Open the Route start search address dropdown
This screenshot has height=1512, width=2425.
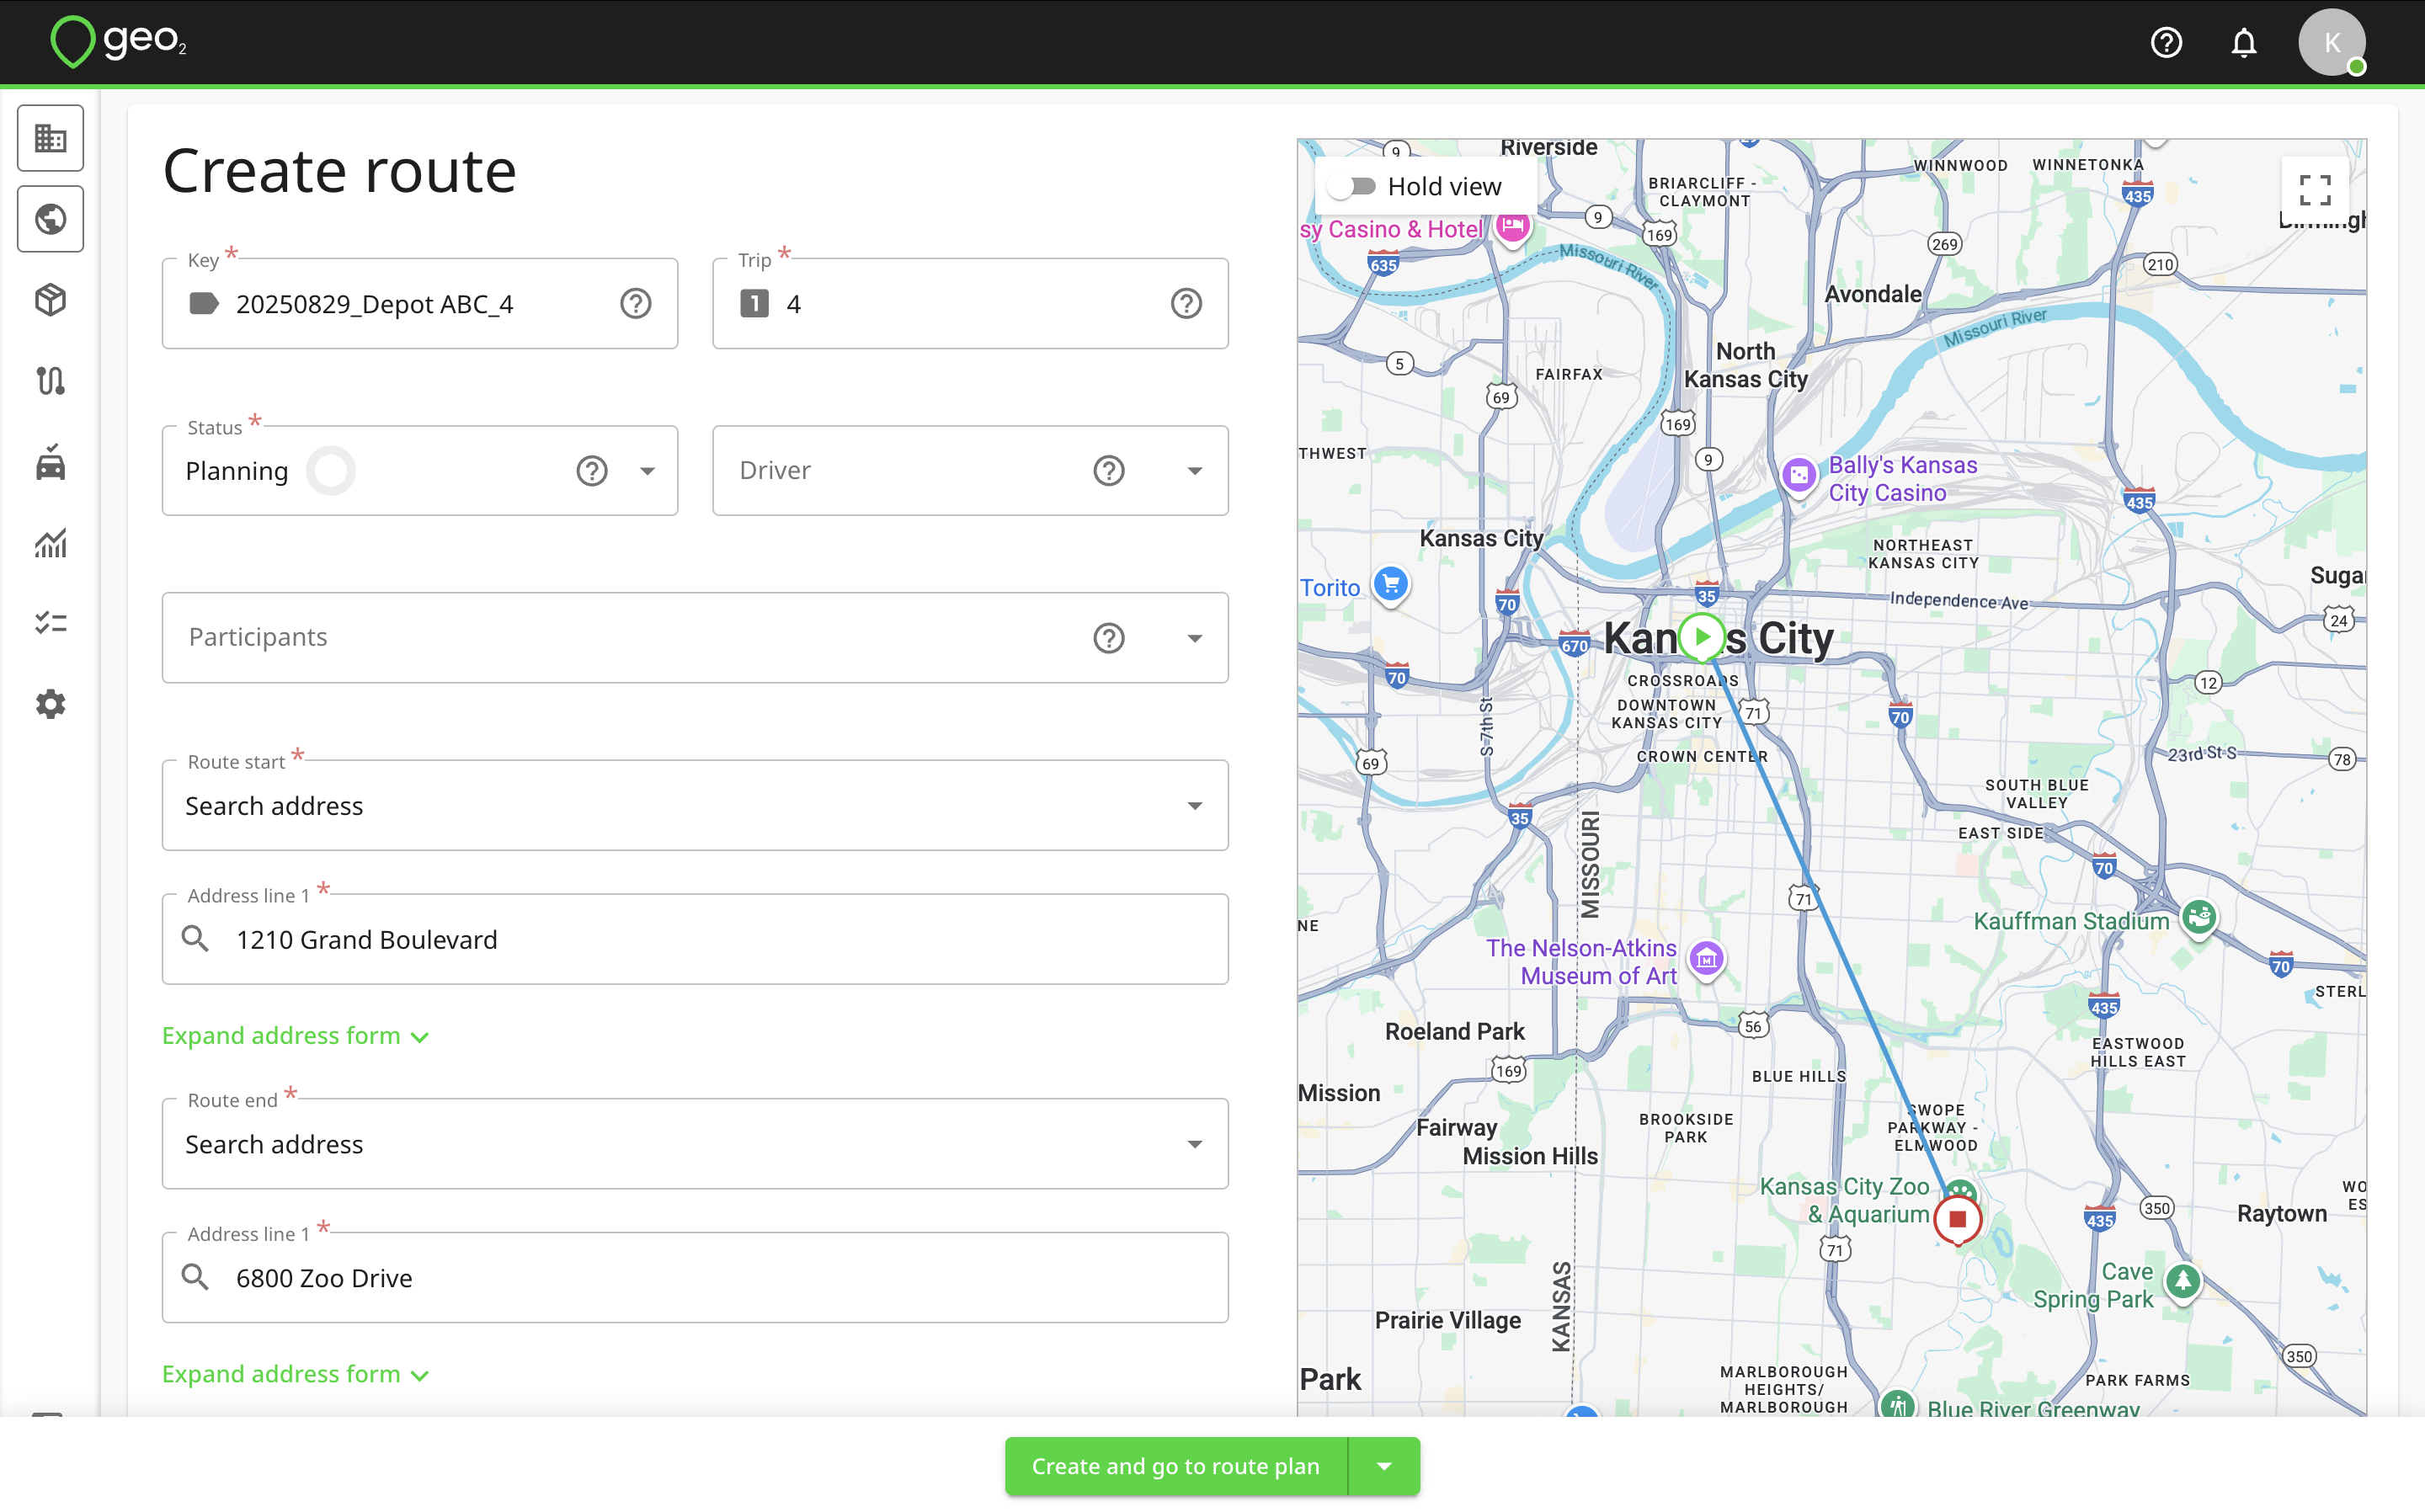pyautogui.click(x=695, y=806)
